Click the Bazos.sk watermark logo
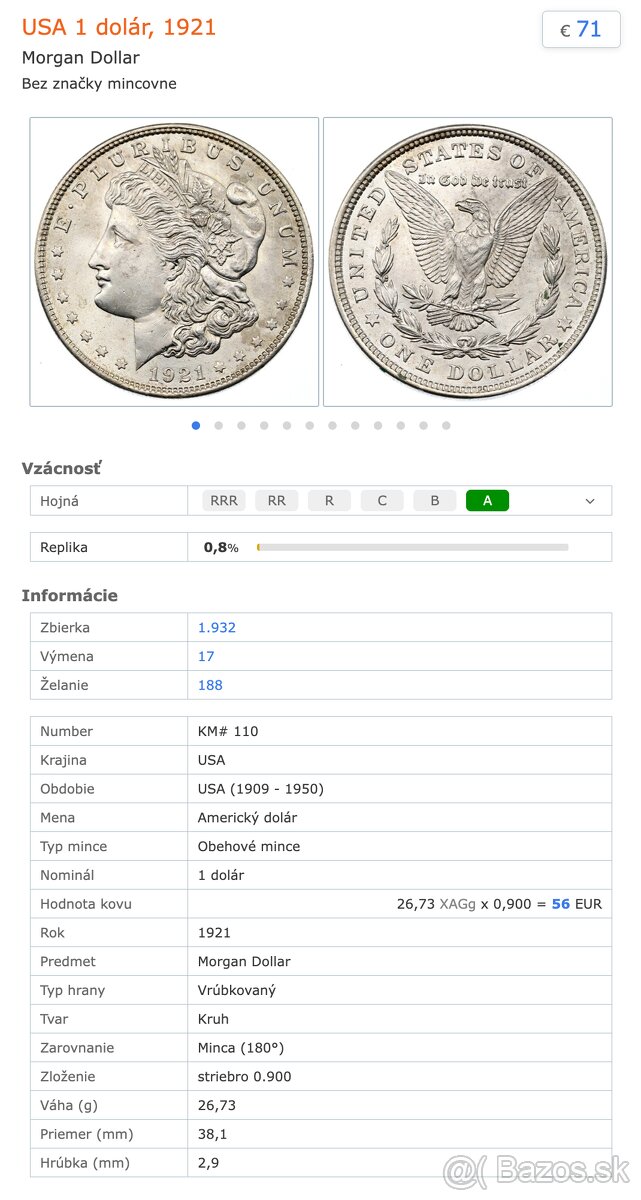Screen dimensions: 641x1200 point(537,1170)
